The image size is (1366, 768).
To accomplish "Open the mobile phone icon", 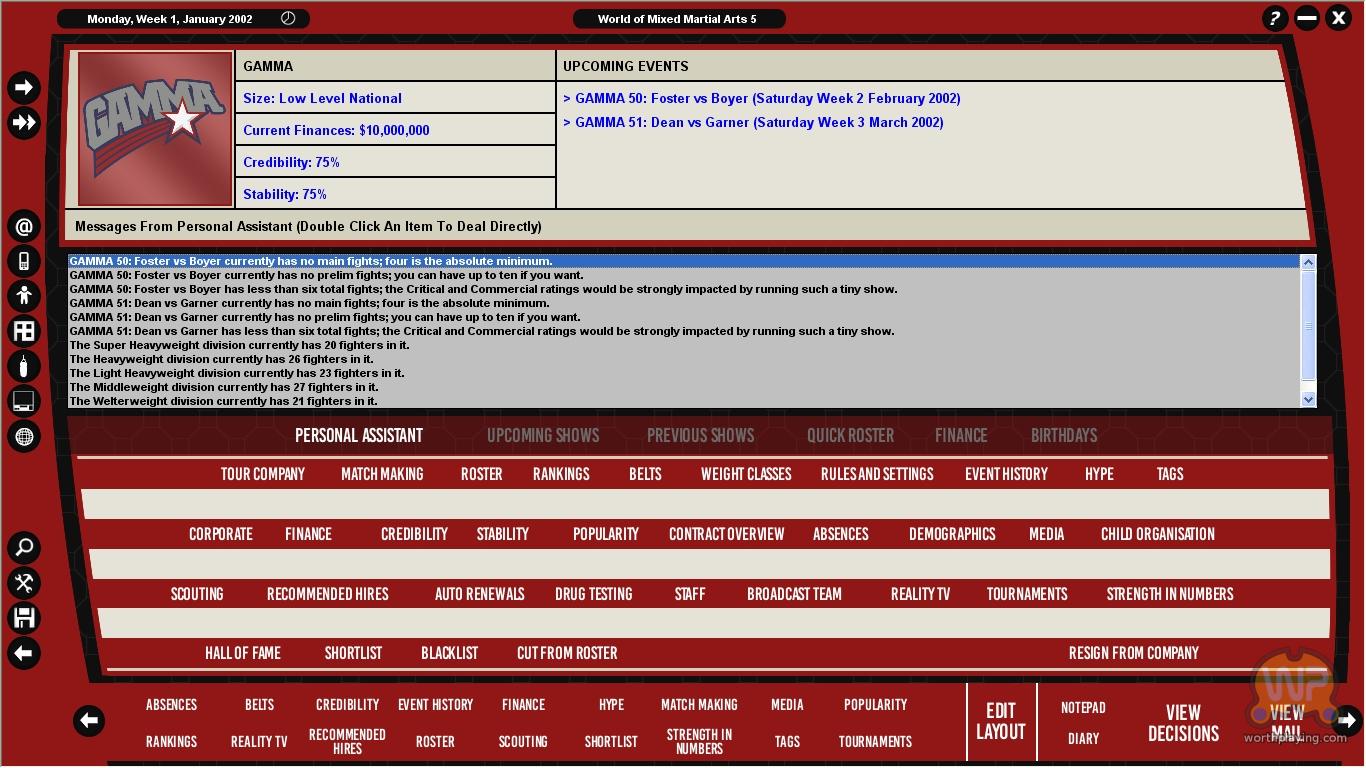I will pyautogui.click(x=24, y=261).
